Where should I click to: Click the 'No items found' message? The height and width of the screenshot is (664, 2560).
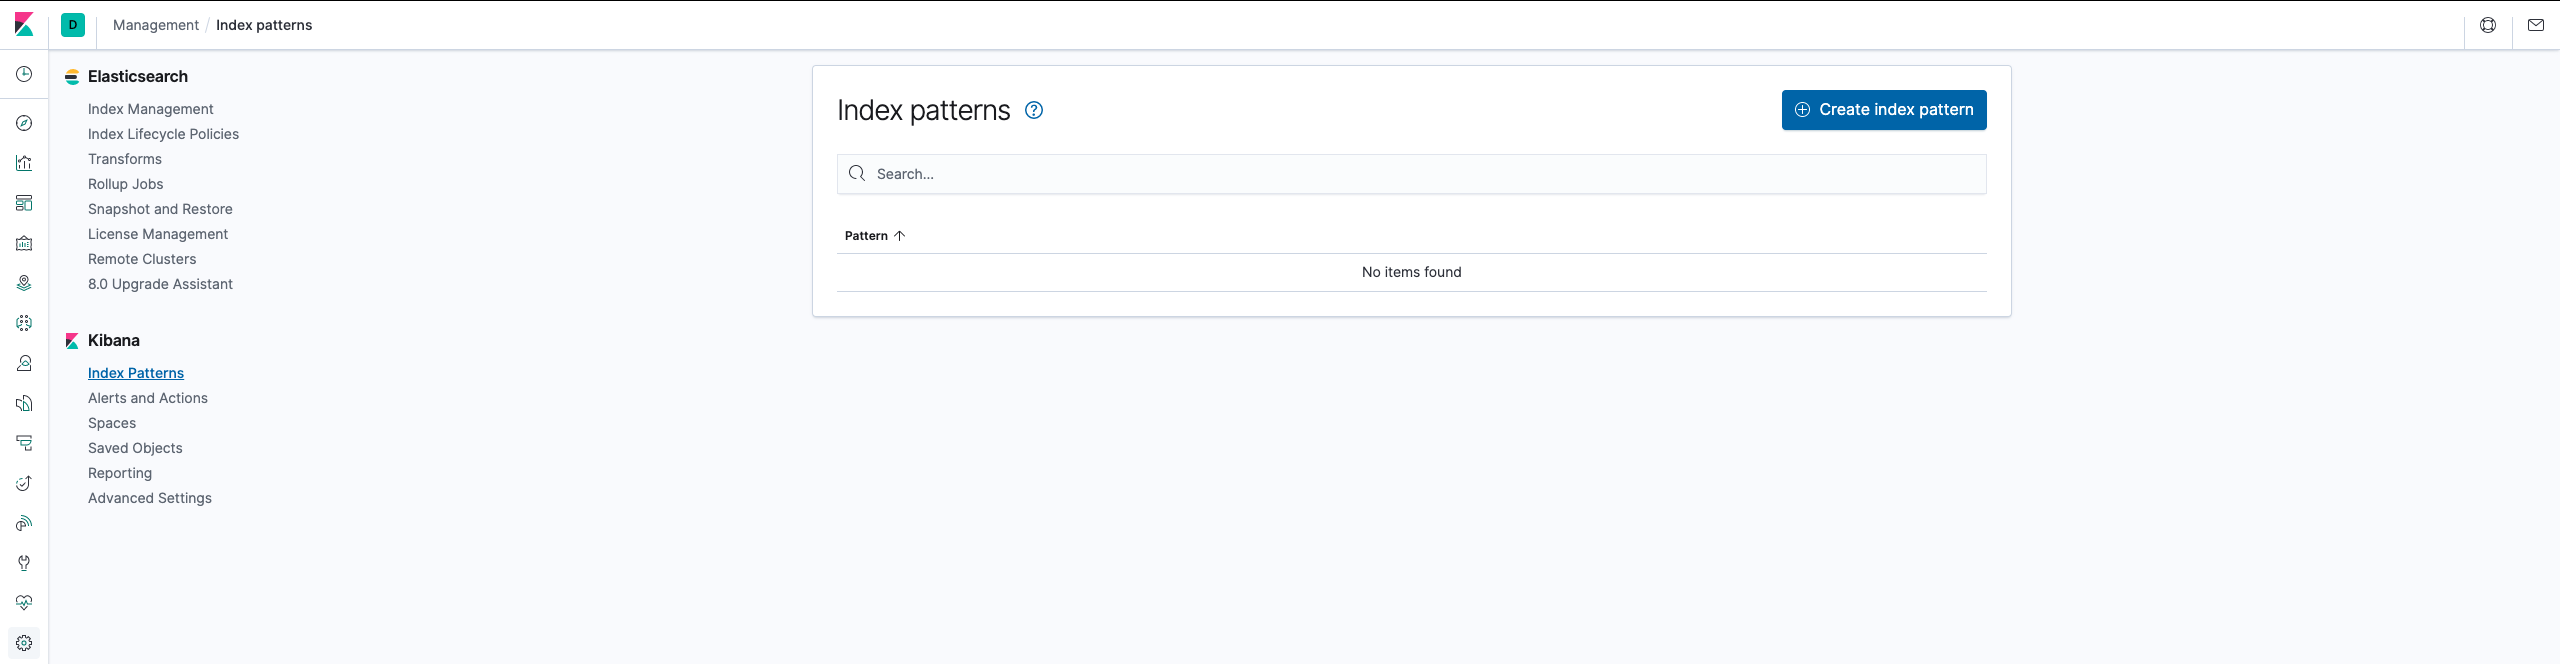[1411, 272]
